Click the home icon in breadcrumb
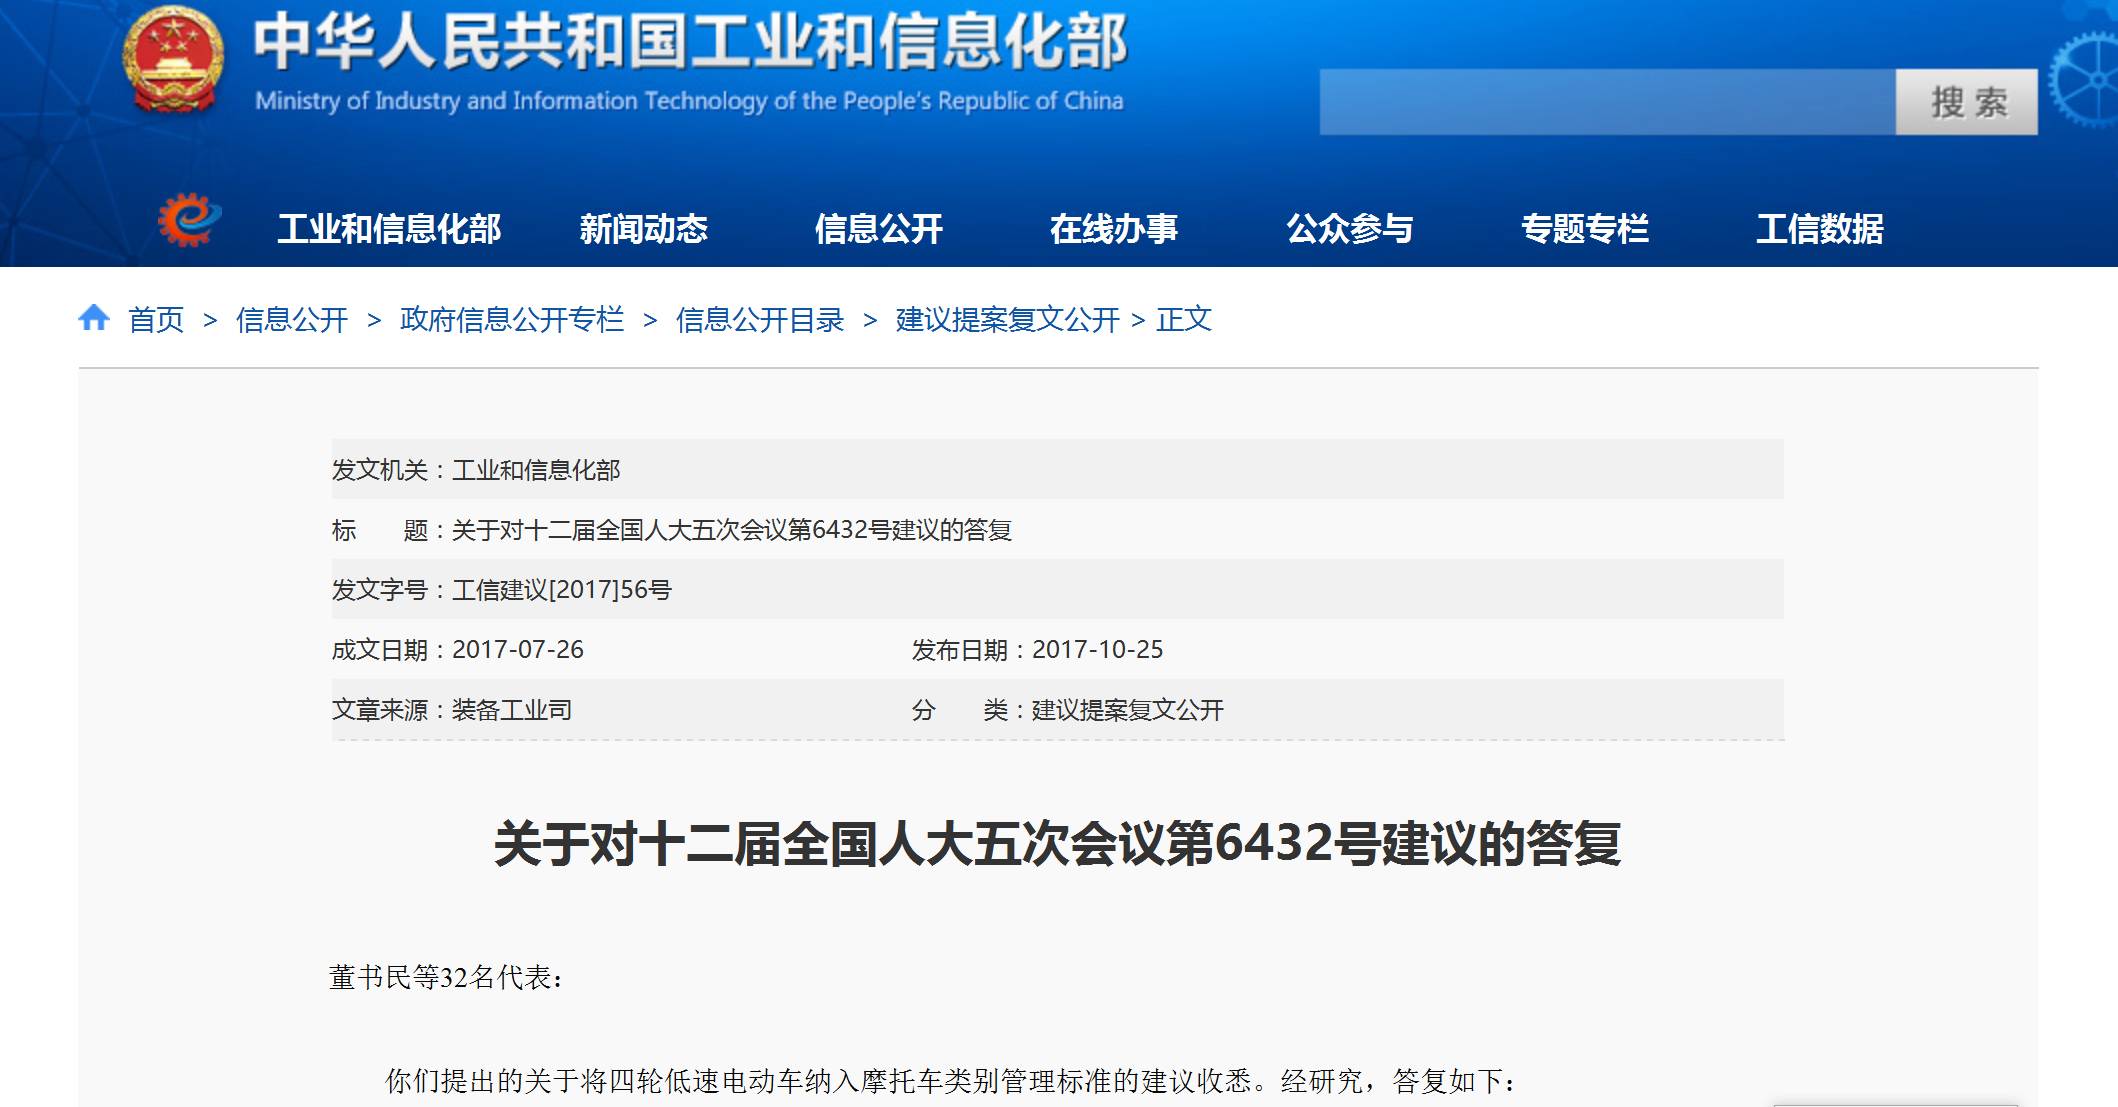Screen dimensions: 2118x1107 pyautogui.click(x=94, y=318)
